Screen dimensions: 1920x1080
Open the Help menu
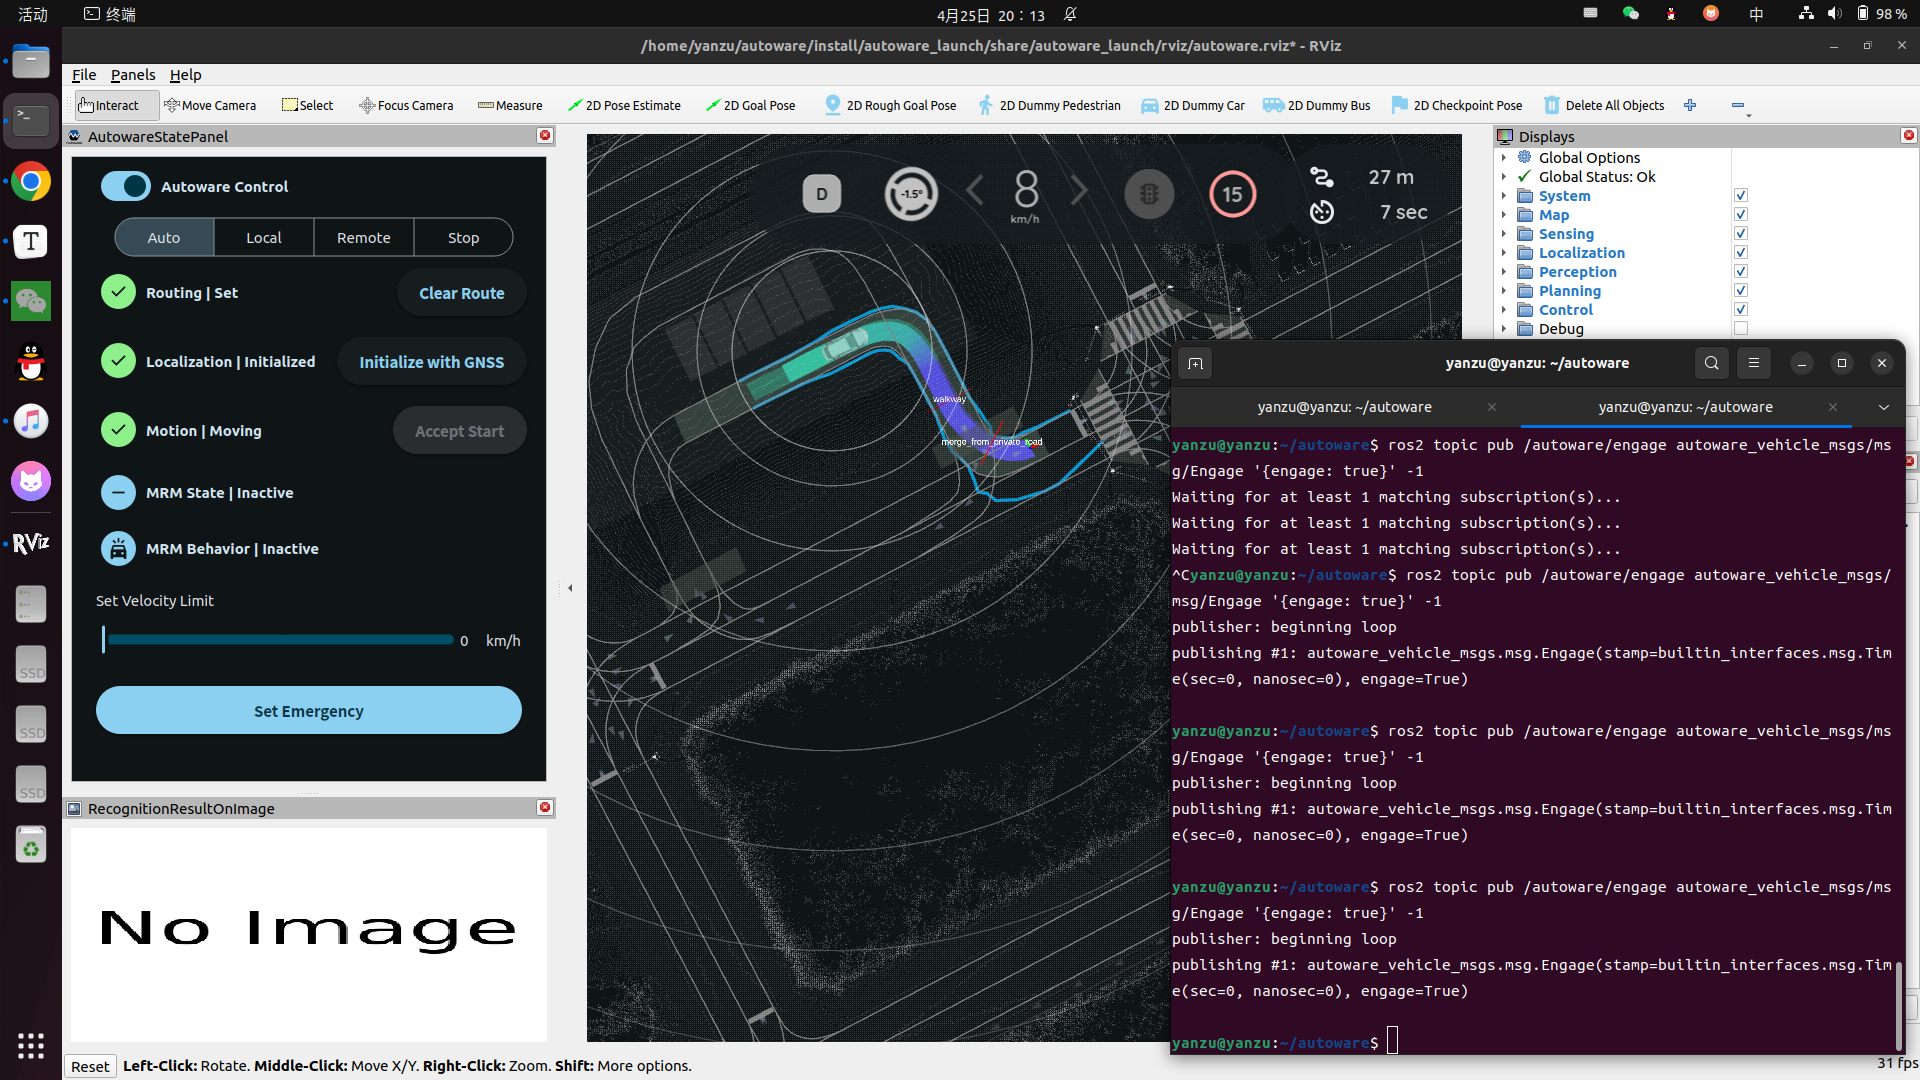(x=185, y=75)
